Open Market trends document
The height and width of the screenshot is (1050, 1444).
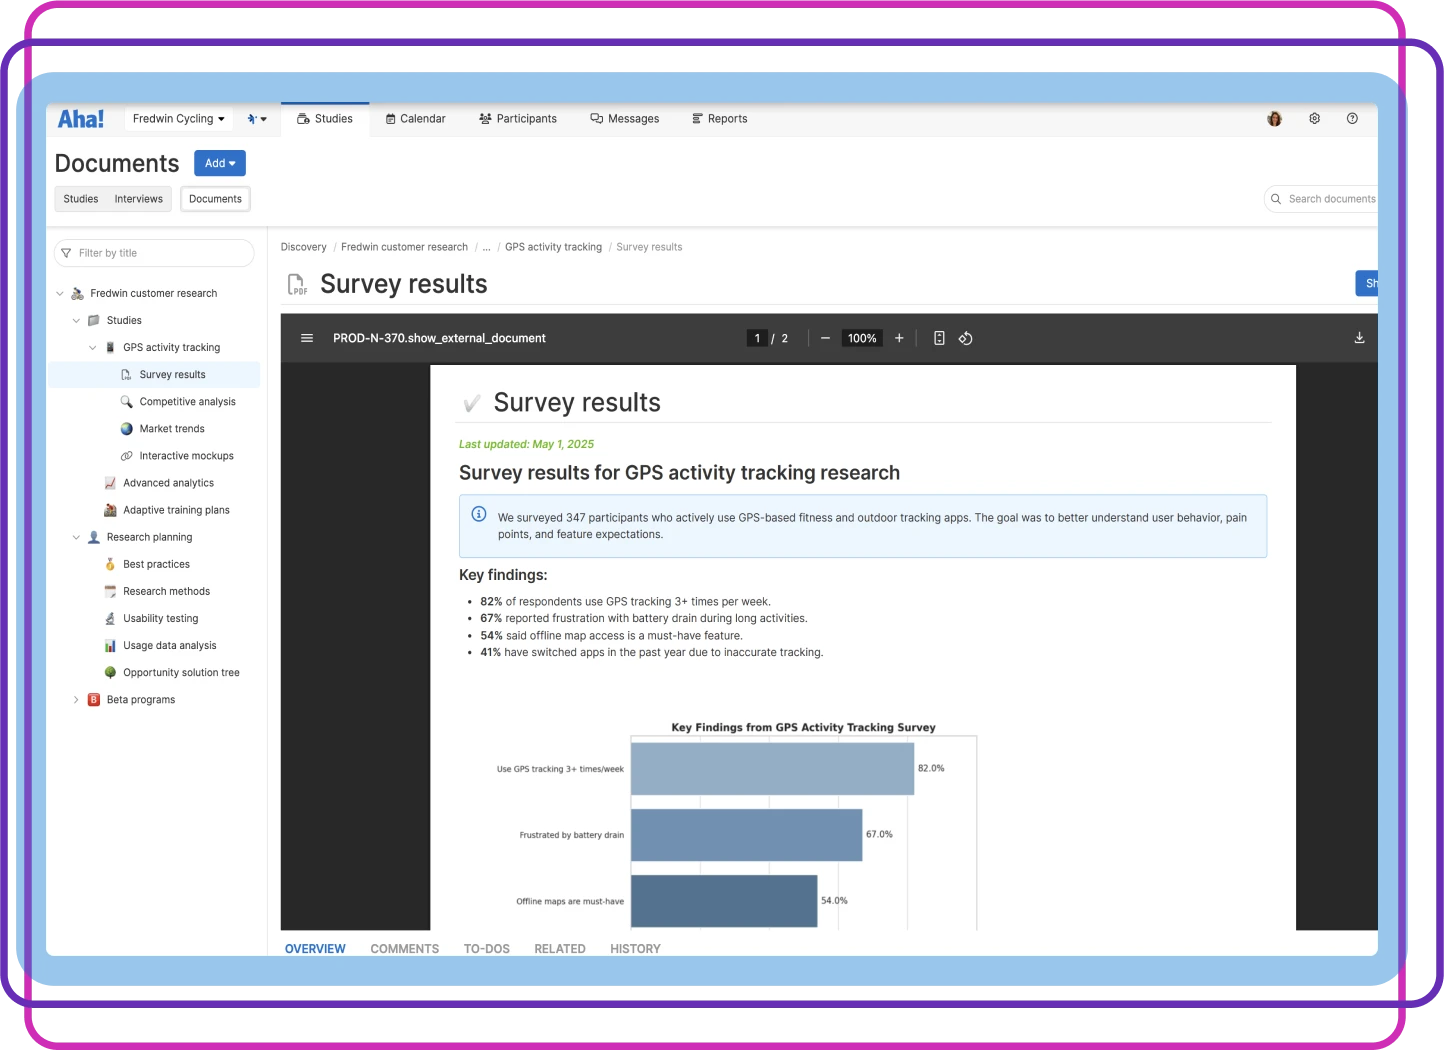(172, 429)
